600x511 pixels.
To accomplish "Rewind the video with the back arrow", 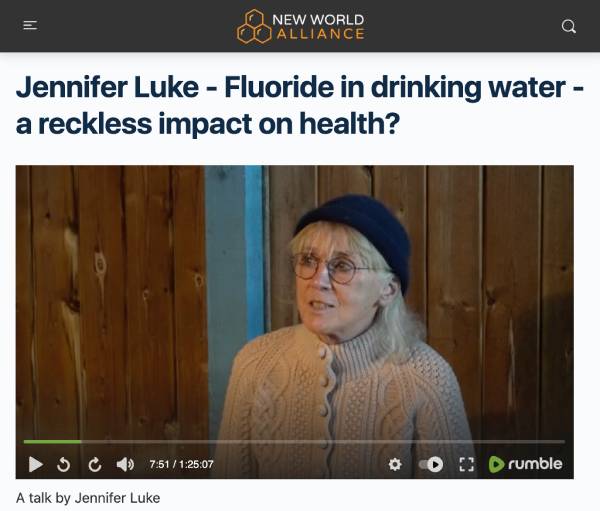I will (x=64, y=465).
